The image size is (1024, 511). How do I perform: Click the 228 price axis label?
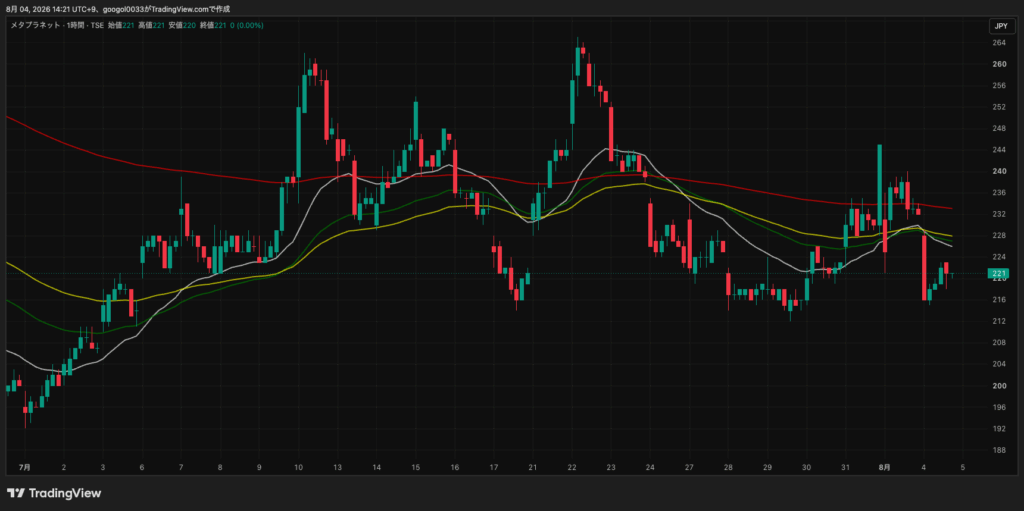(999, 235)
